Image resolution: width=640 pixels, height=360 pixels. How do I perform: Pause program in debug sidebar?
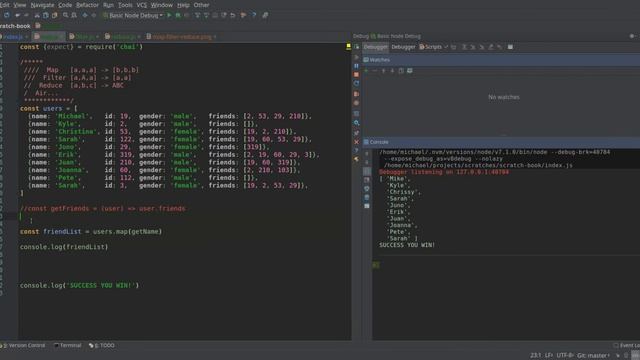point(356,66)
